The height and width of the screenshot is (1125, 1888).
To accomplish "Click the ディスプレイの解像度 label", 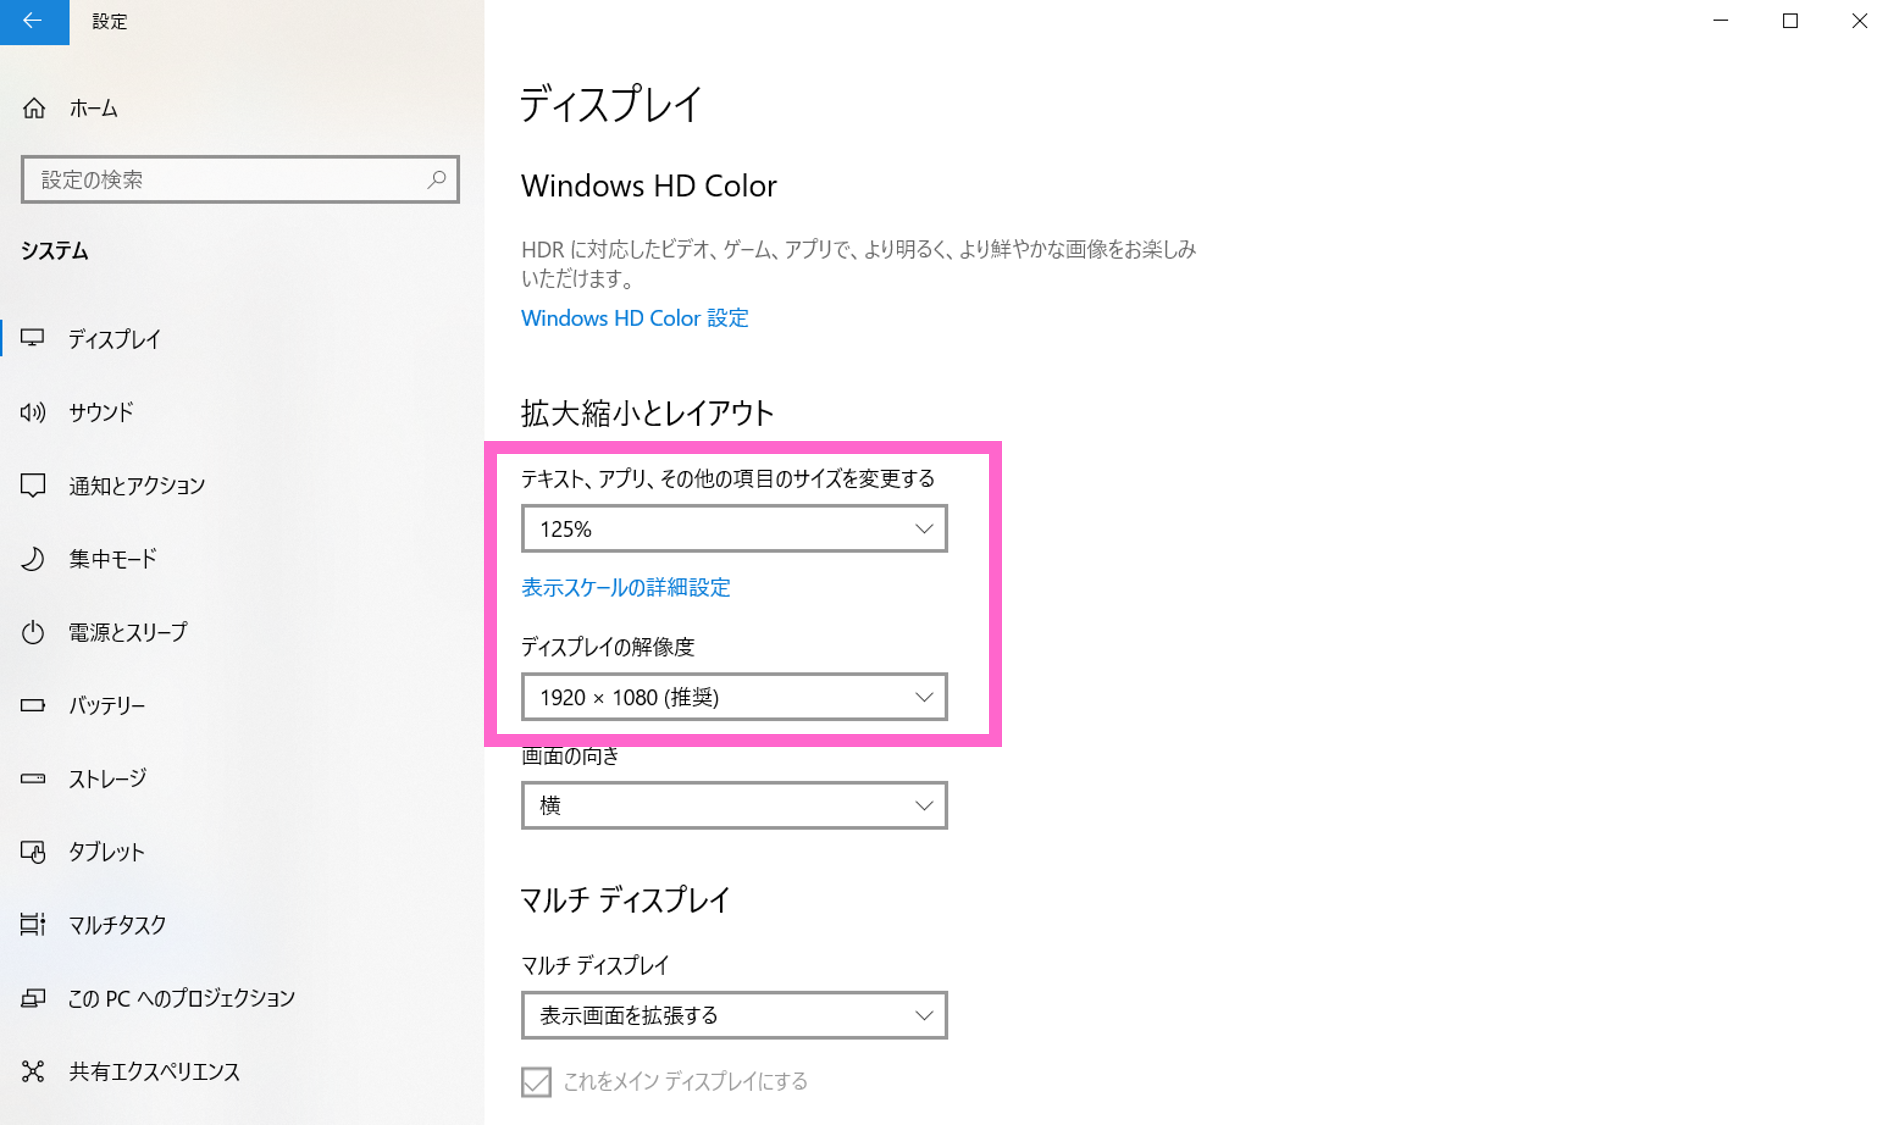I will pyautogui.click(x=607, y=647).
